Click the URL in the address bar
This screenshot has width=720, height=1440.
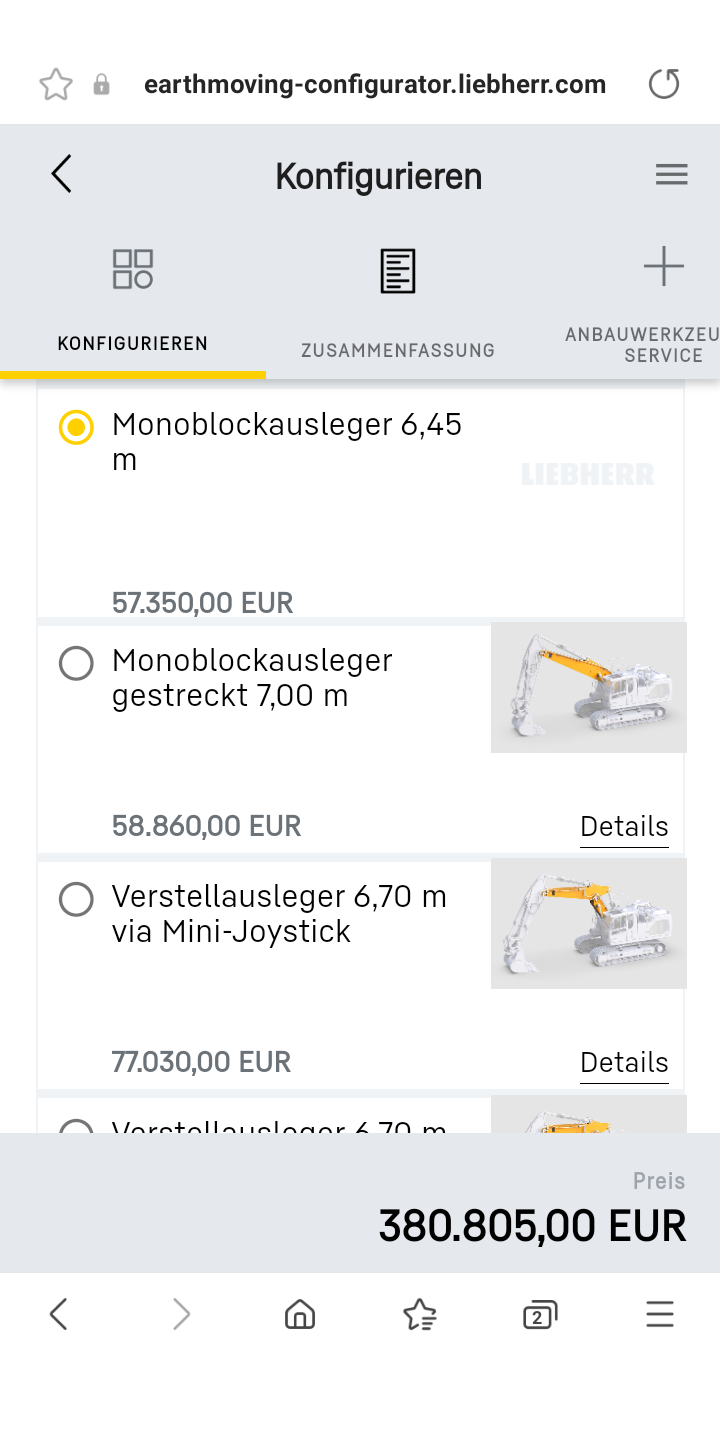point(375,85)
